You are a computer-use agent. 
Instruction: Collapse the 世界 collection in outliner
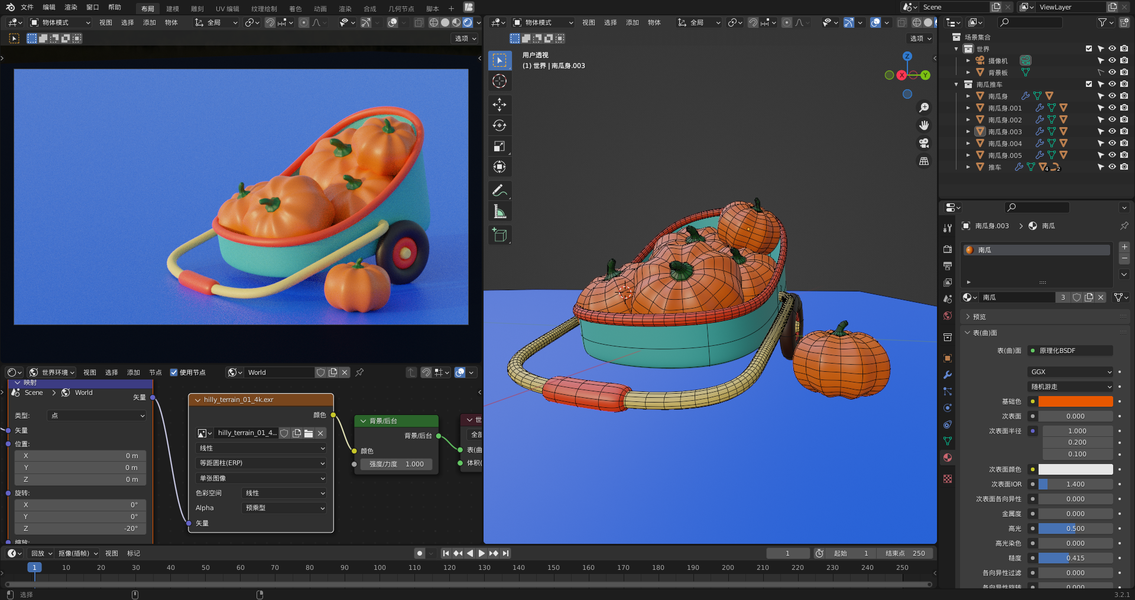(x=957, y=48)
